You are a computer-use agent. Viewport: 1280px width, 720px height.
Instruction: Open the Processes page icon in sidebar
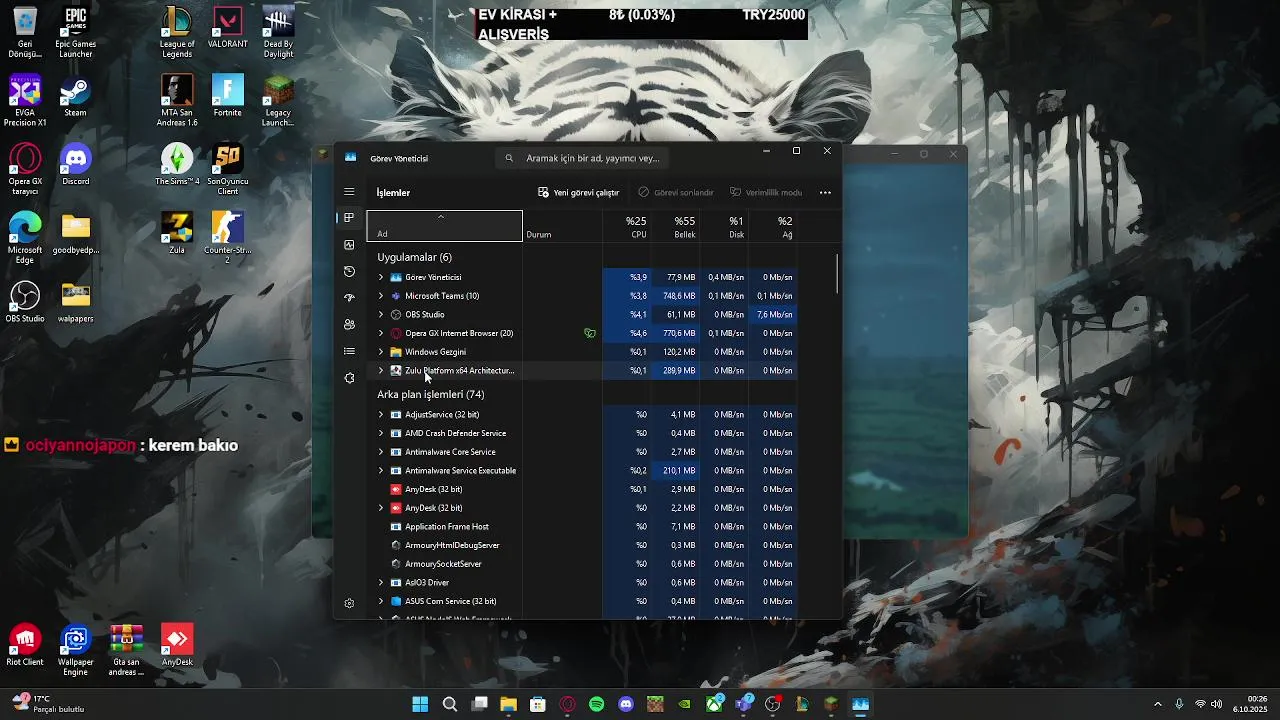(x=349, y=218)
